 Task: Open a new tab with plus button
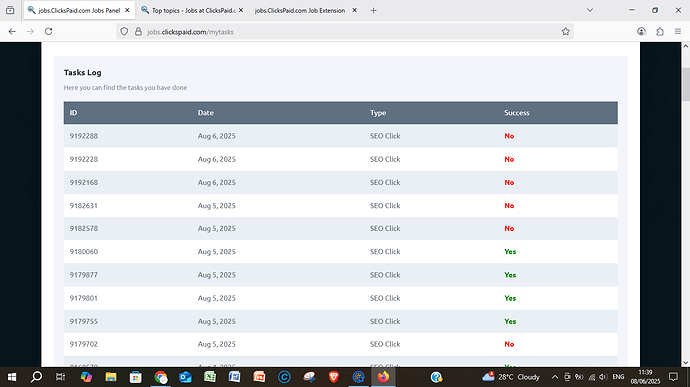point(373,10)
